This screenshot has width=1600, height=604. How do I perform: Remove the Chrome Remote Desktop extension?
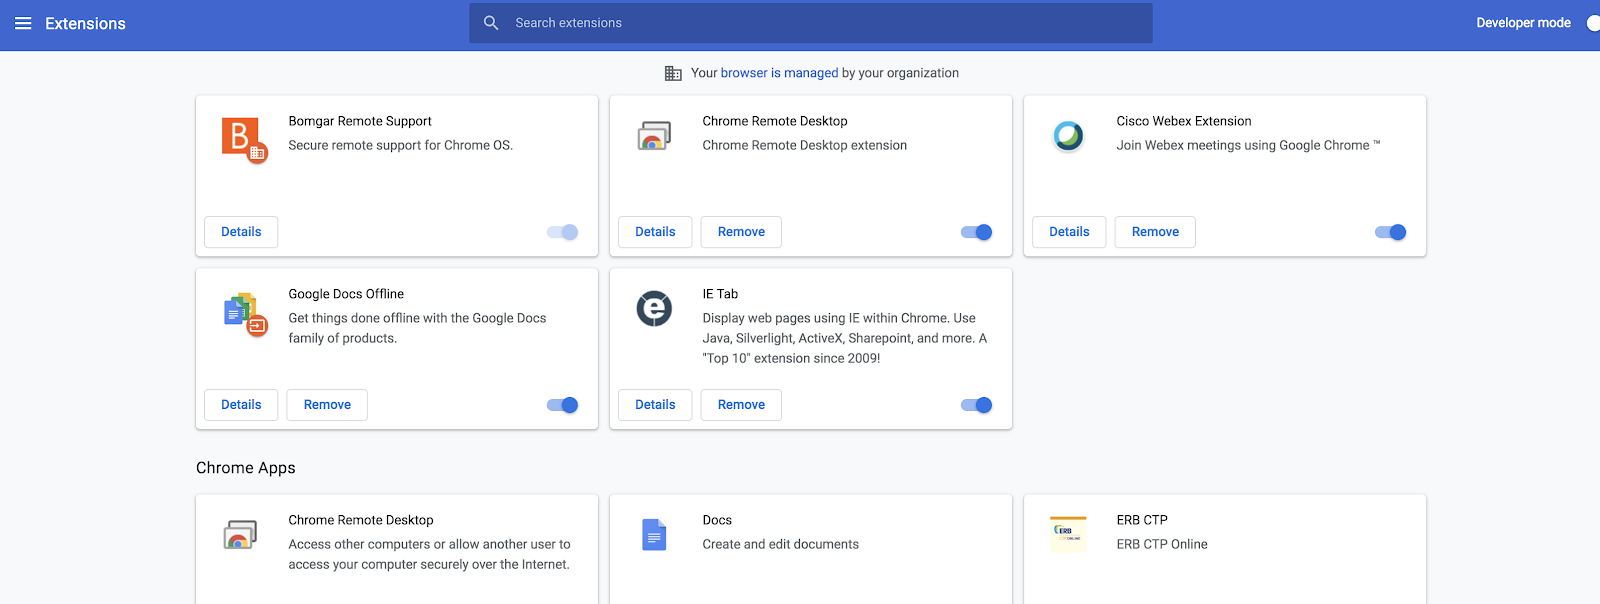[x=741, y=232]
